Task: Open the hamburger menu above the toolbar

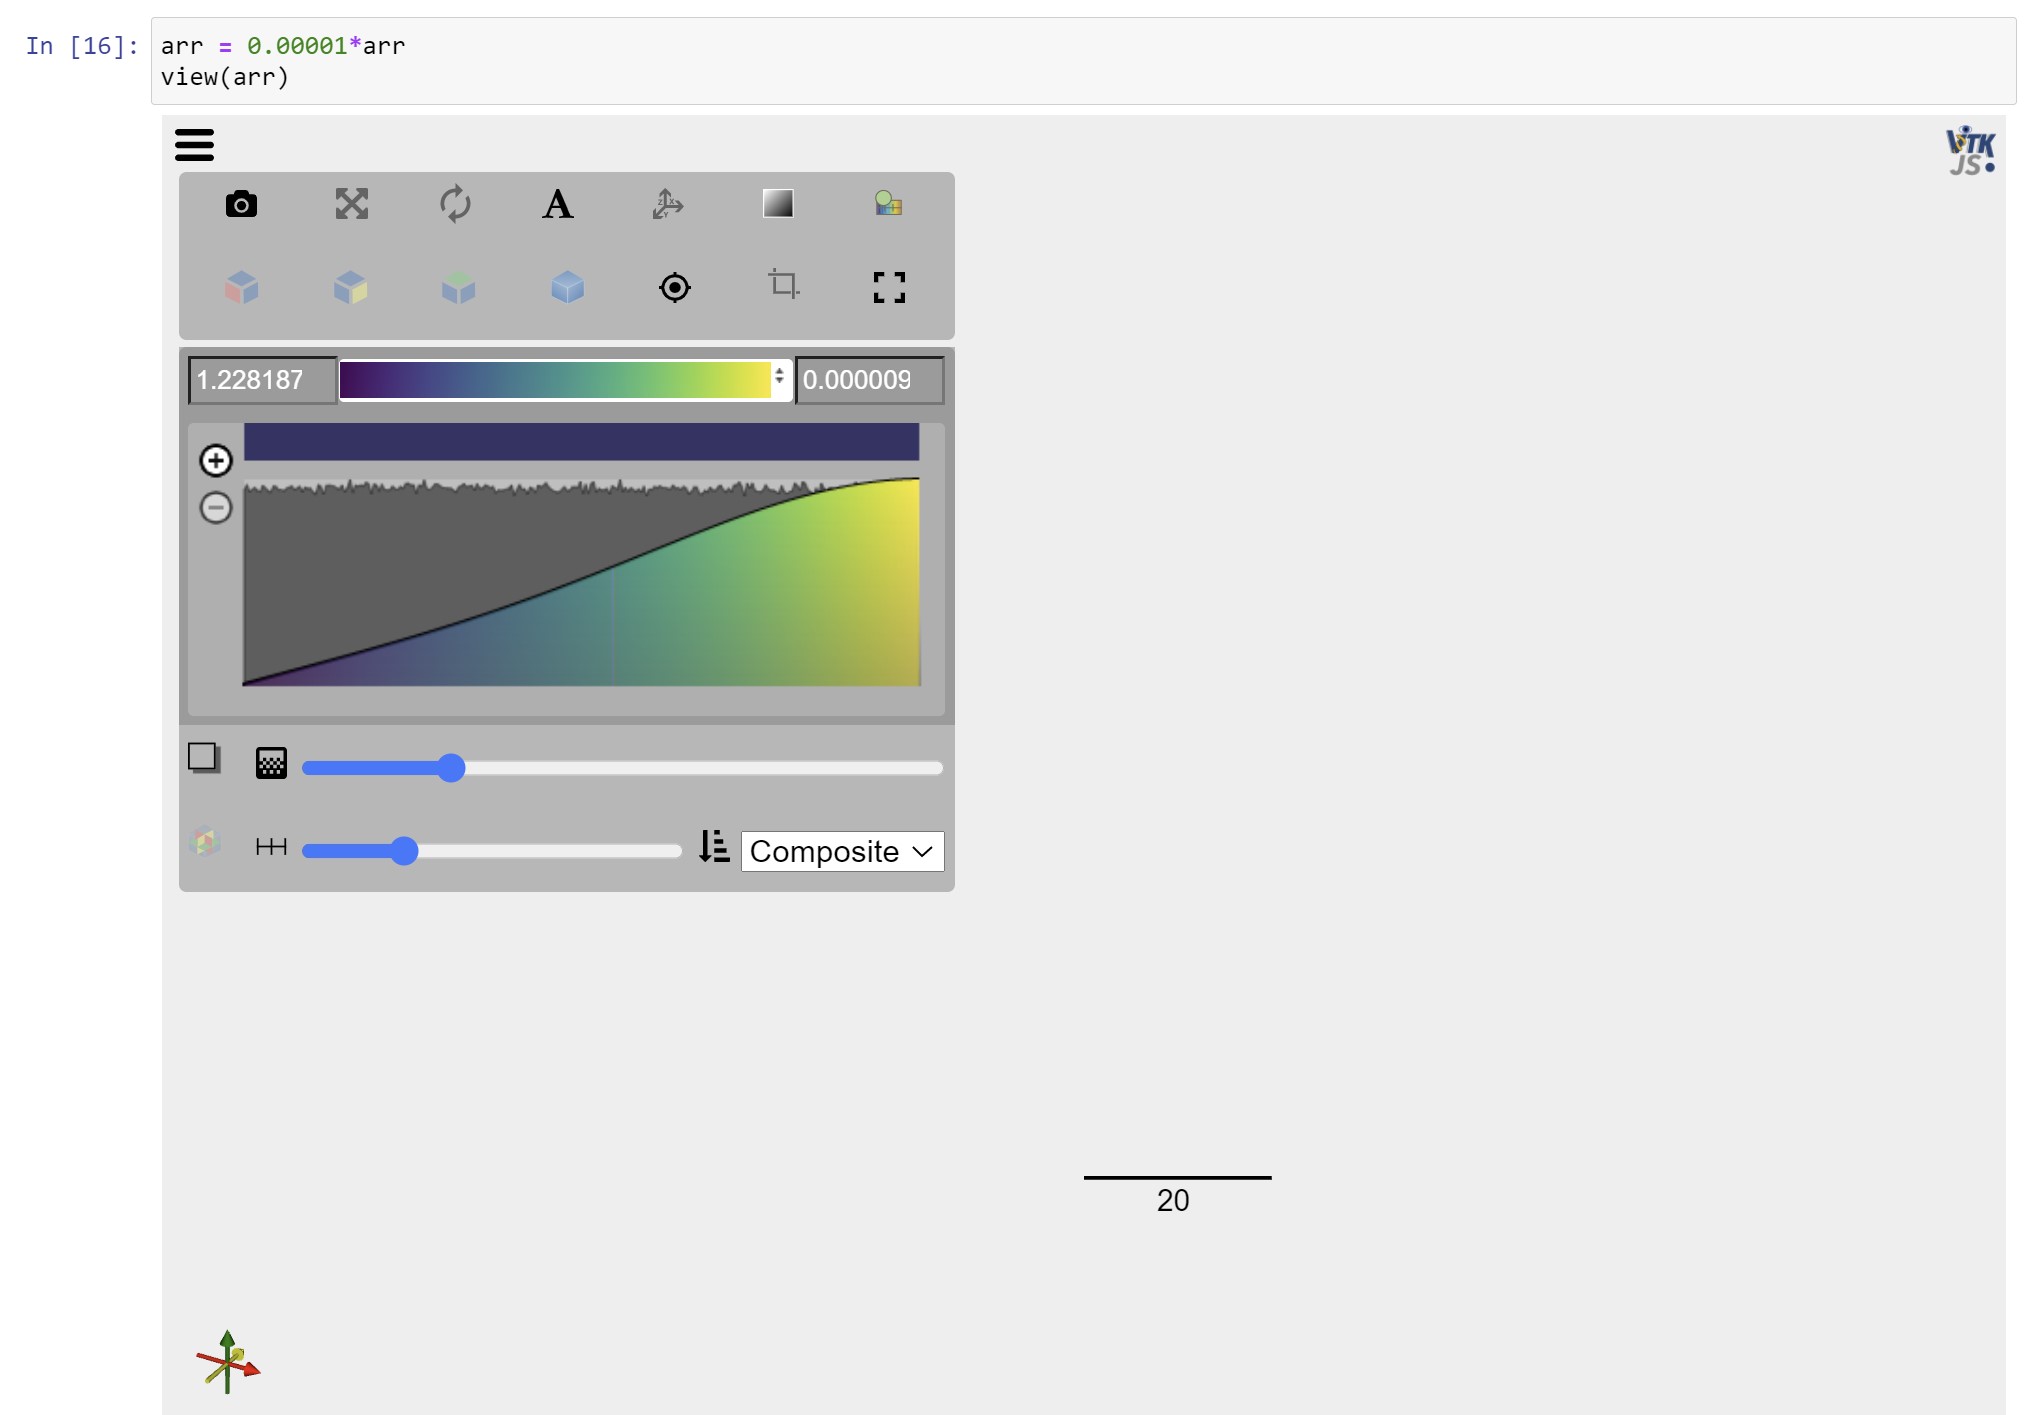Action: [195, 144]
